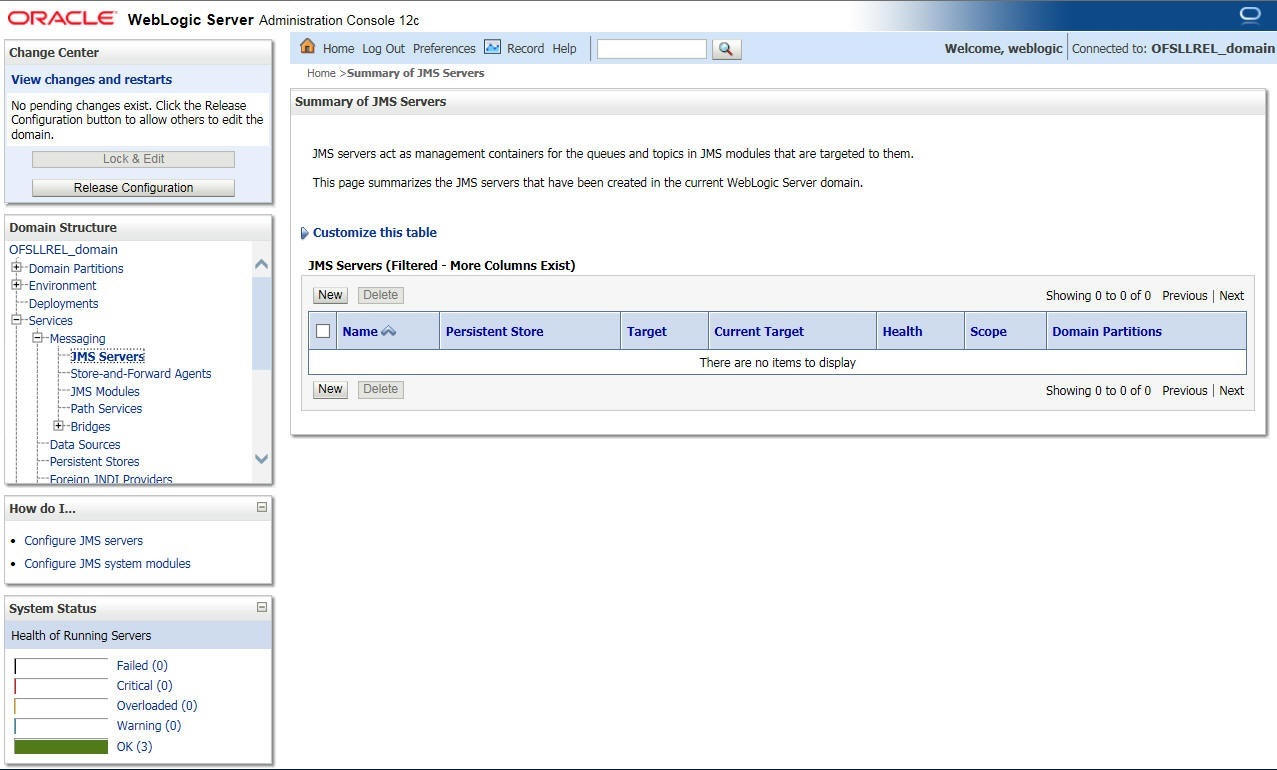Image resolution: width=1277 pixels, height=770 pixels.
Task: Select JMS Servers in the domain tree
Action: [x=107, y=356]
